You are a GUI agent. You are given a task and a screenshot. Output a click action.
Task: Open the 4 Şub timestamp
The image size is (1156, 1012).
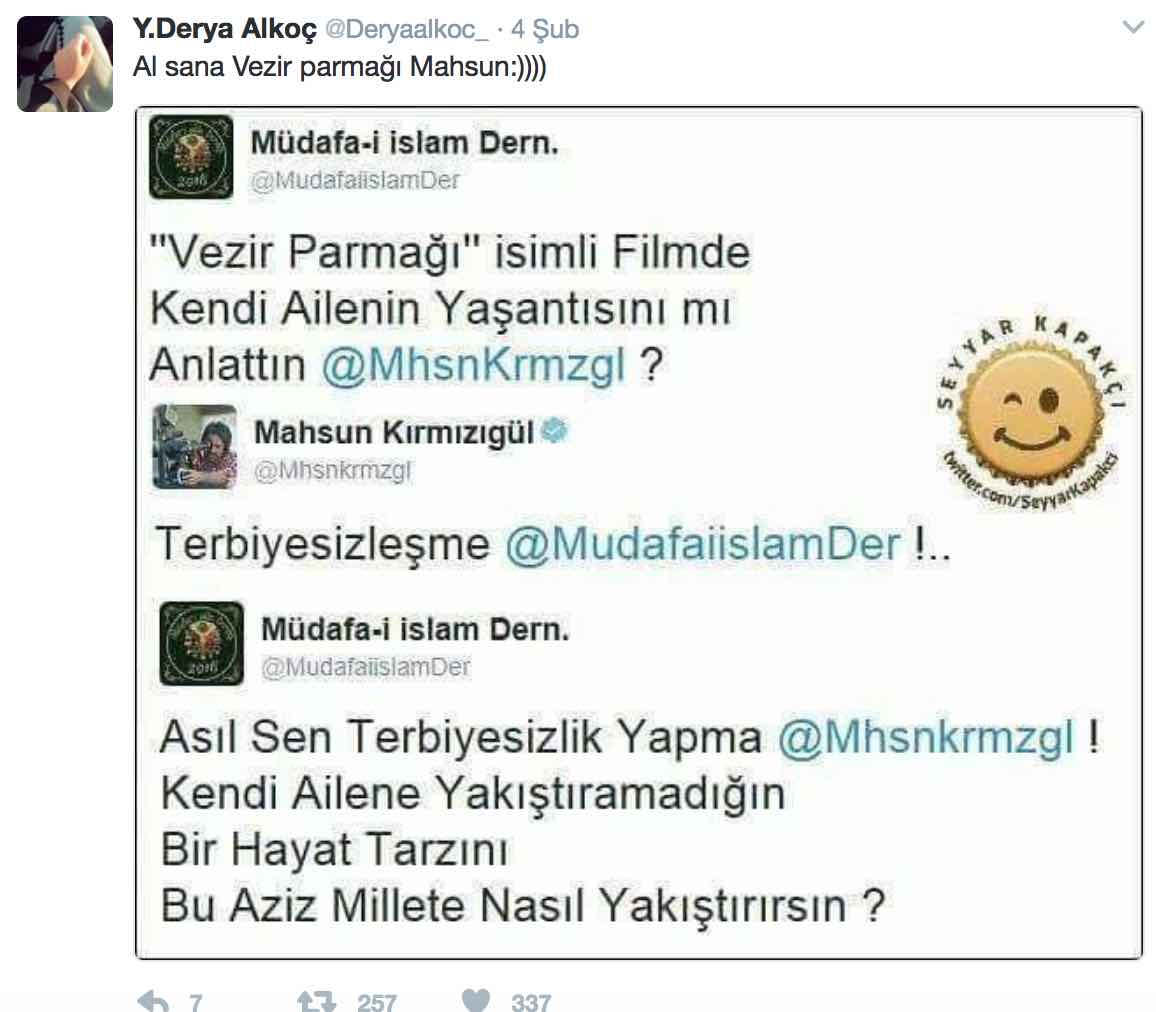(x=545, y=29)
